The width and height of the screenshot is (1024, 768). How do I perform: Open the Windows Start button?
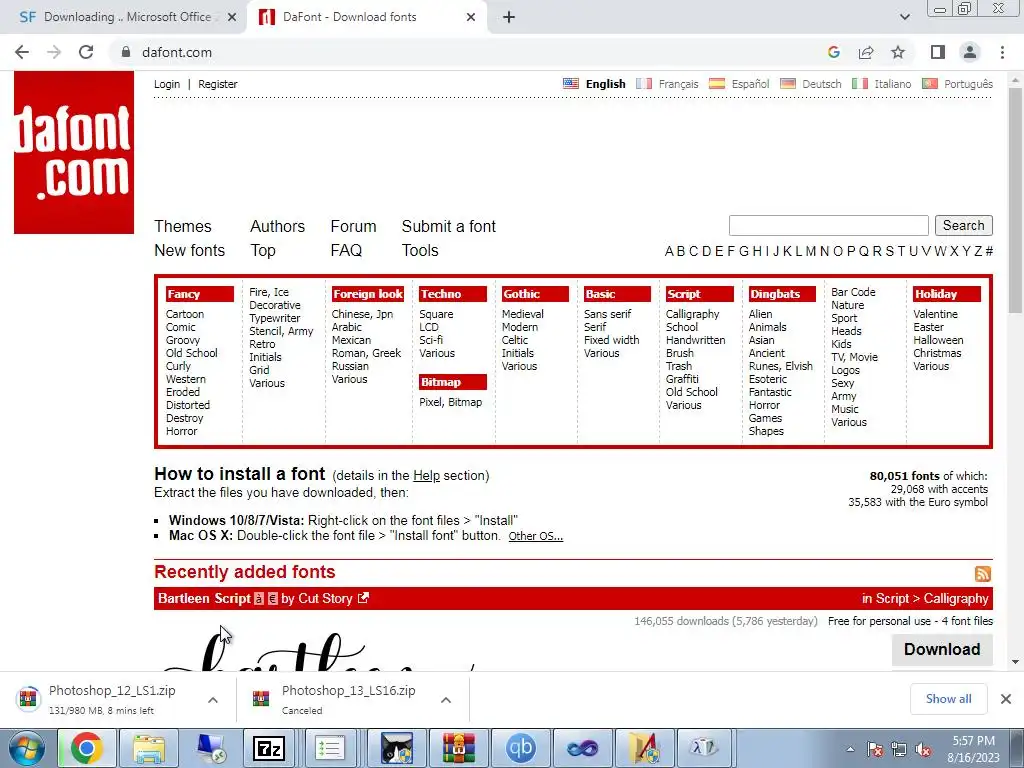click(x=26, y=748)
